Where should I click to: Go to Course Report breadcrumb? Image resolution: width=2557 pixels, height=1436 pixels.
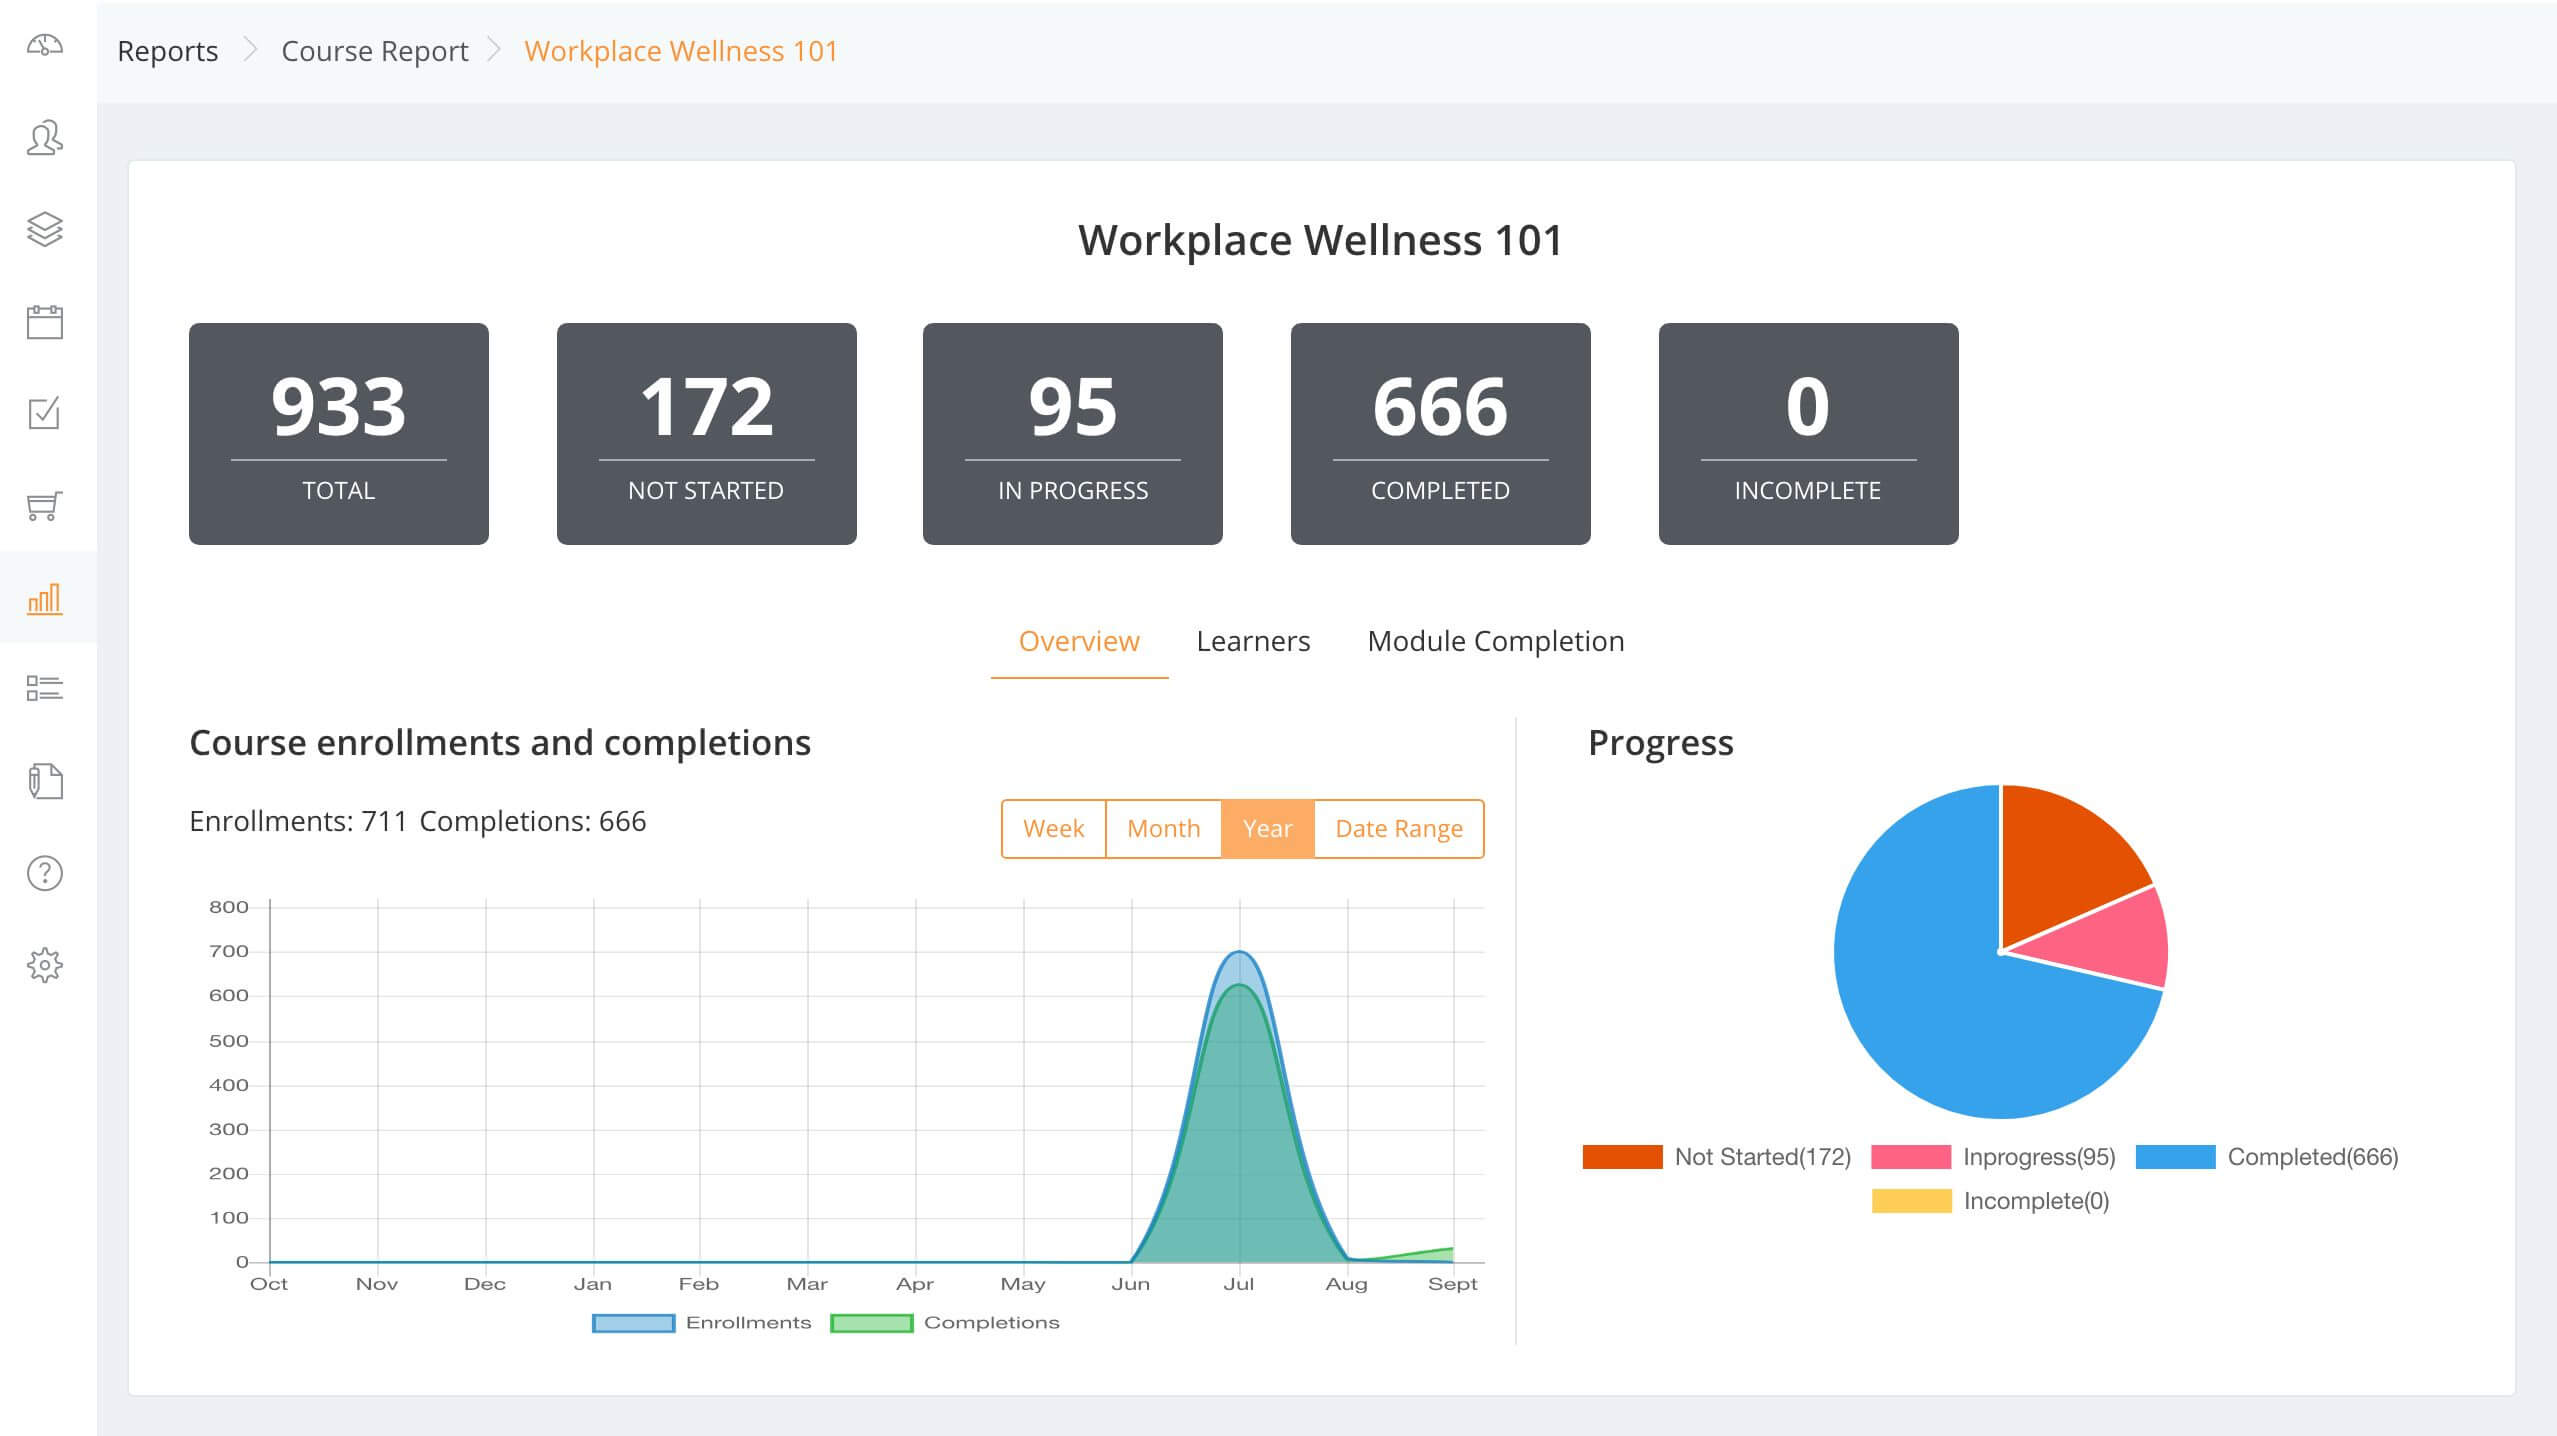(375, 51)
